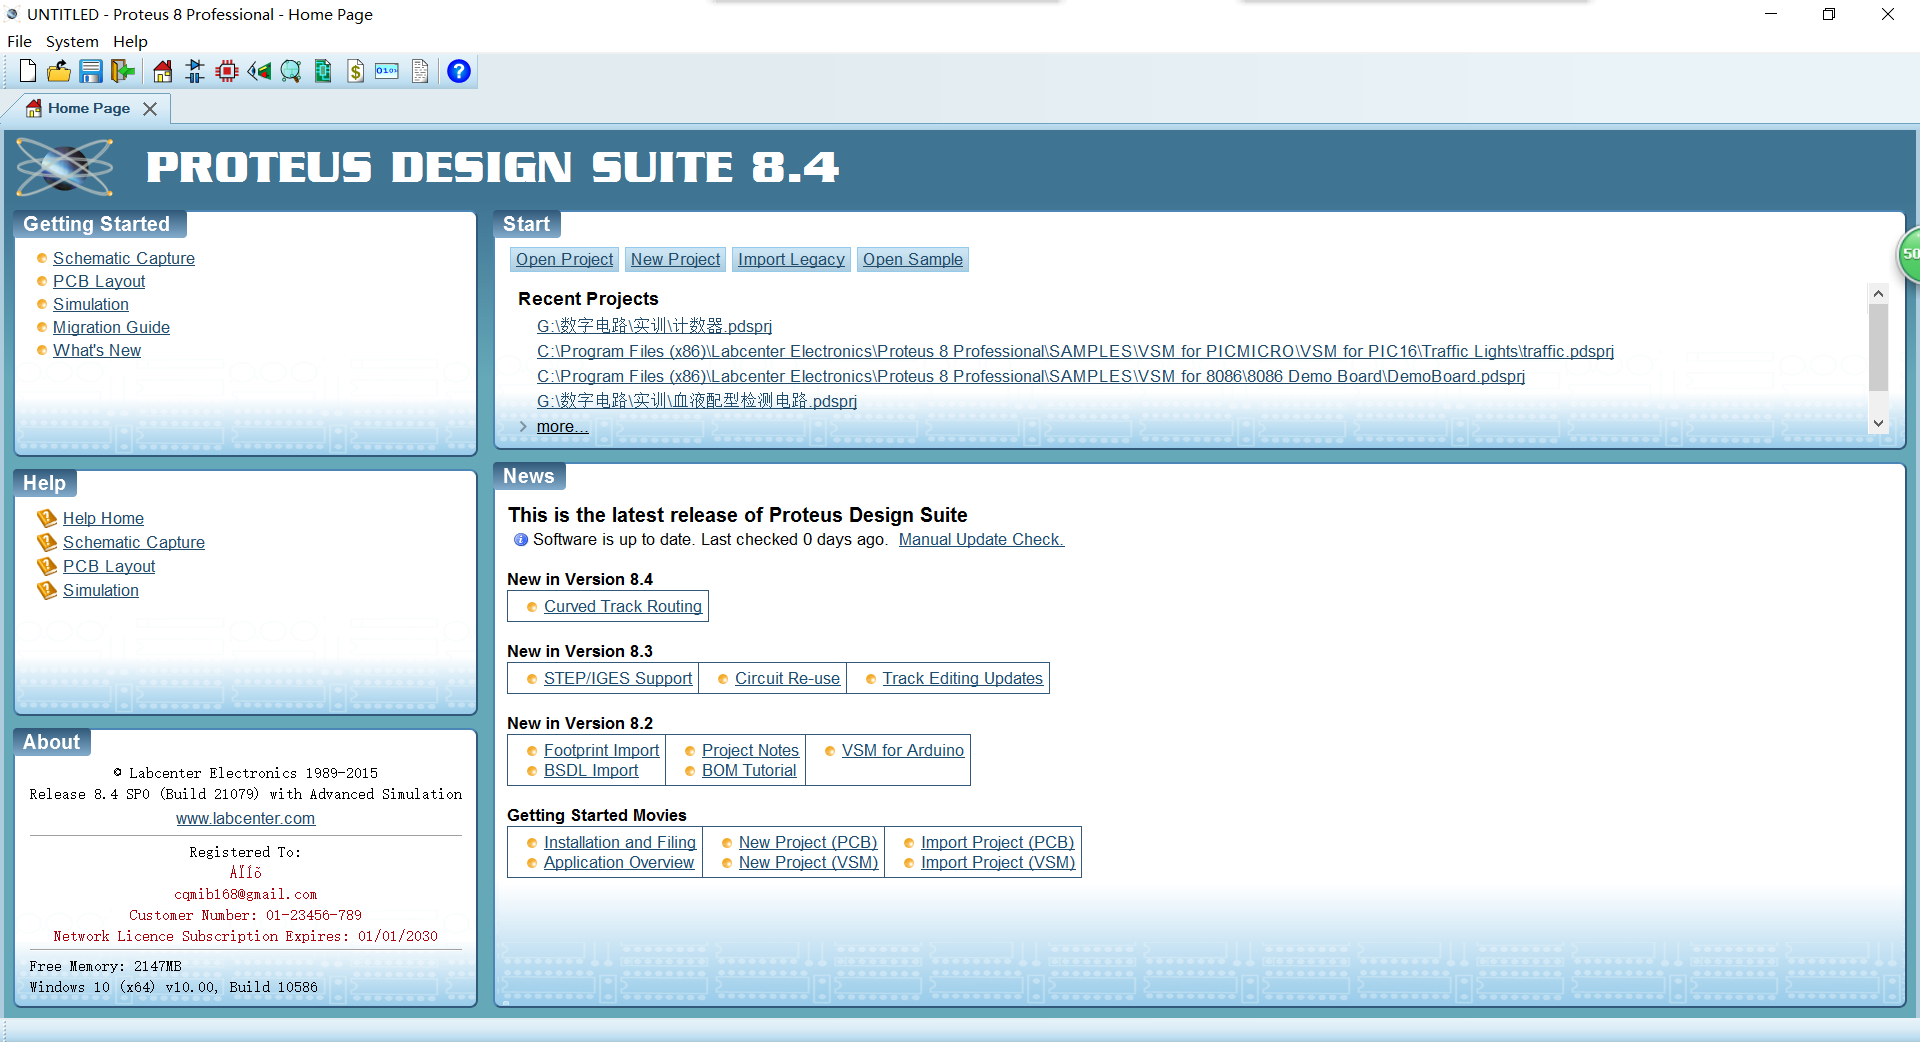Image resolution: width=1920 pixels, height=1042 pixels.
Task: Click the Open Sample button
Action: tap(913, 260)
